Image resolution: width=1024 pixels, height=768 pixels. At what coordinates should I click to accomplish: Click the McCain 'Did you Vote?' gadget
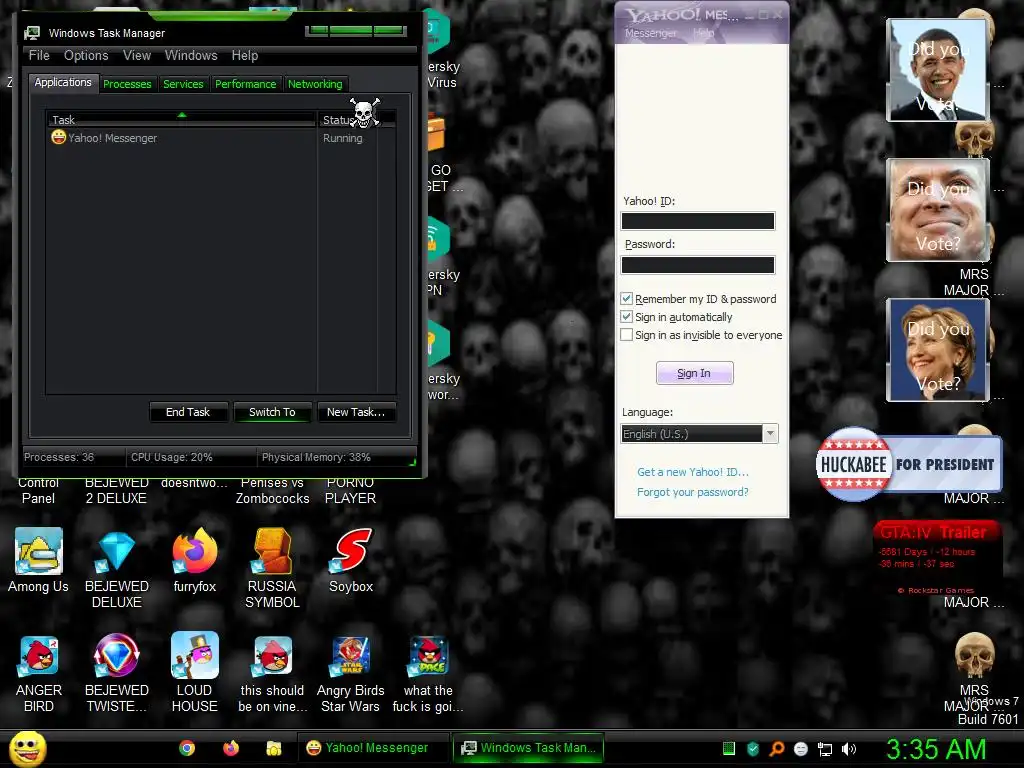(938, 210)
